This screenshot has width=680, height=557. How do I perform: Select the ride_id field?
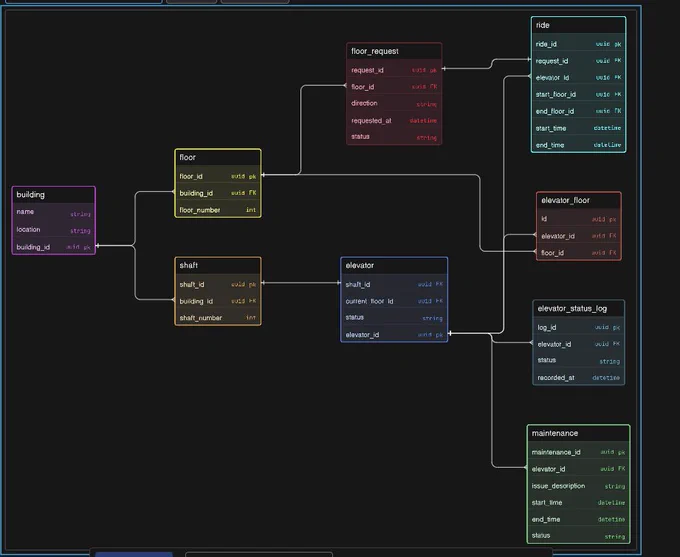579,44
